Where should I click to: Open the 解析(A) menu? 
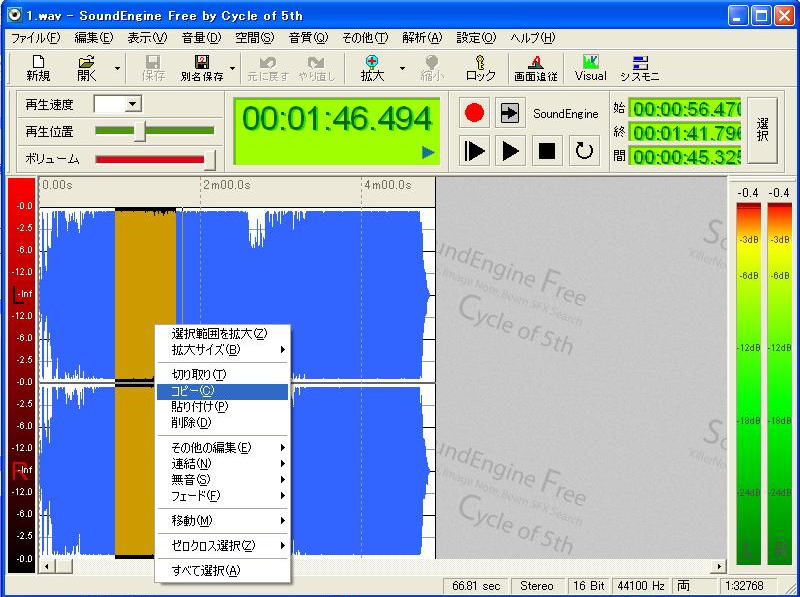(422, 38)
